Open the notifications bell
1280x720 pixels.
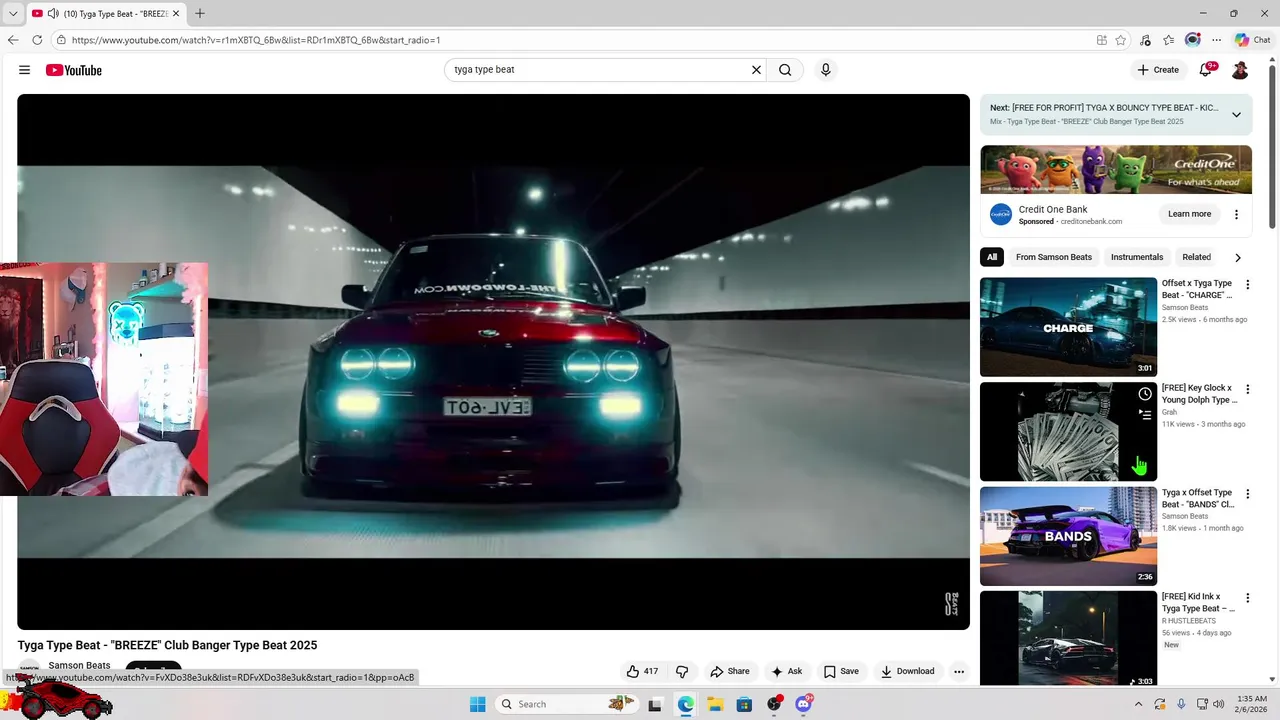click(1206, 70)
